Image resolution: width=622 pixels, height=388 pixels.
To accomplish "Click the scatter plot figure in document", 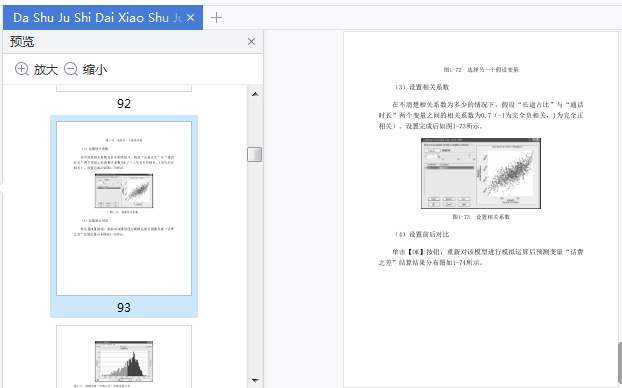I will point(481,173).
